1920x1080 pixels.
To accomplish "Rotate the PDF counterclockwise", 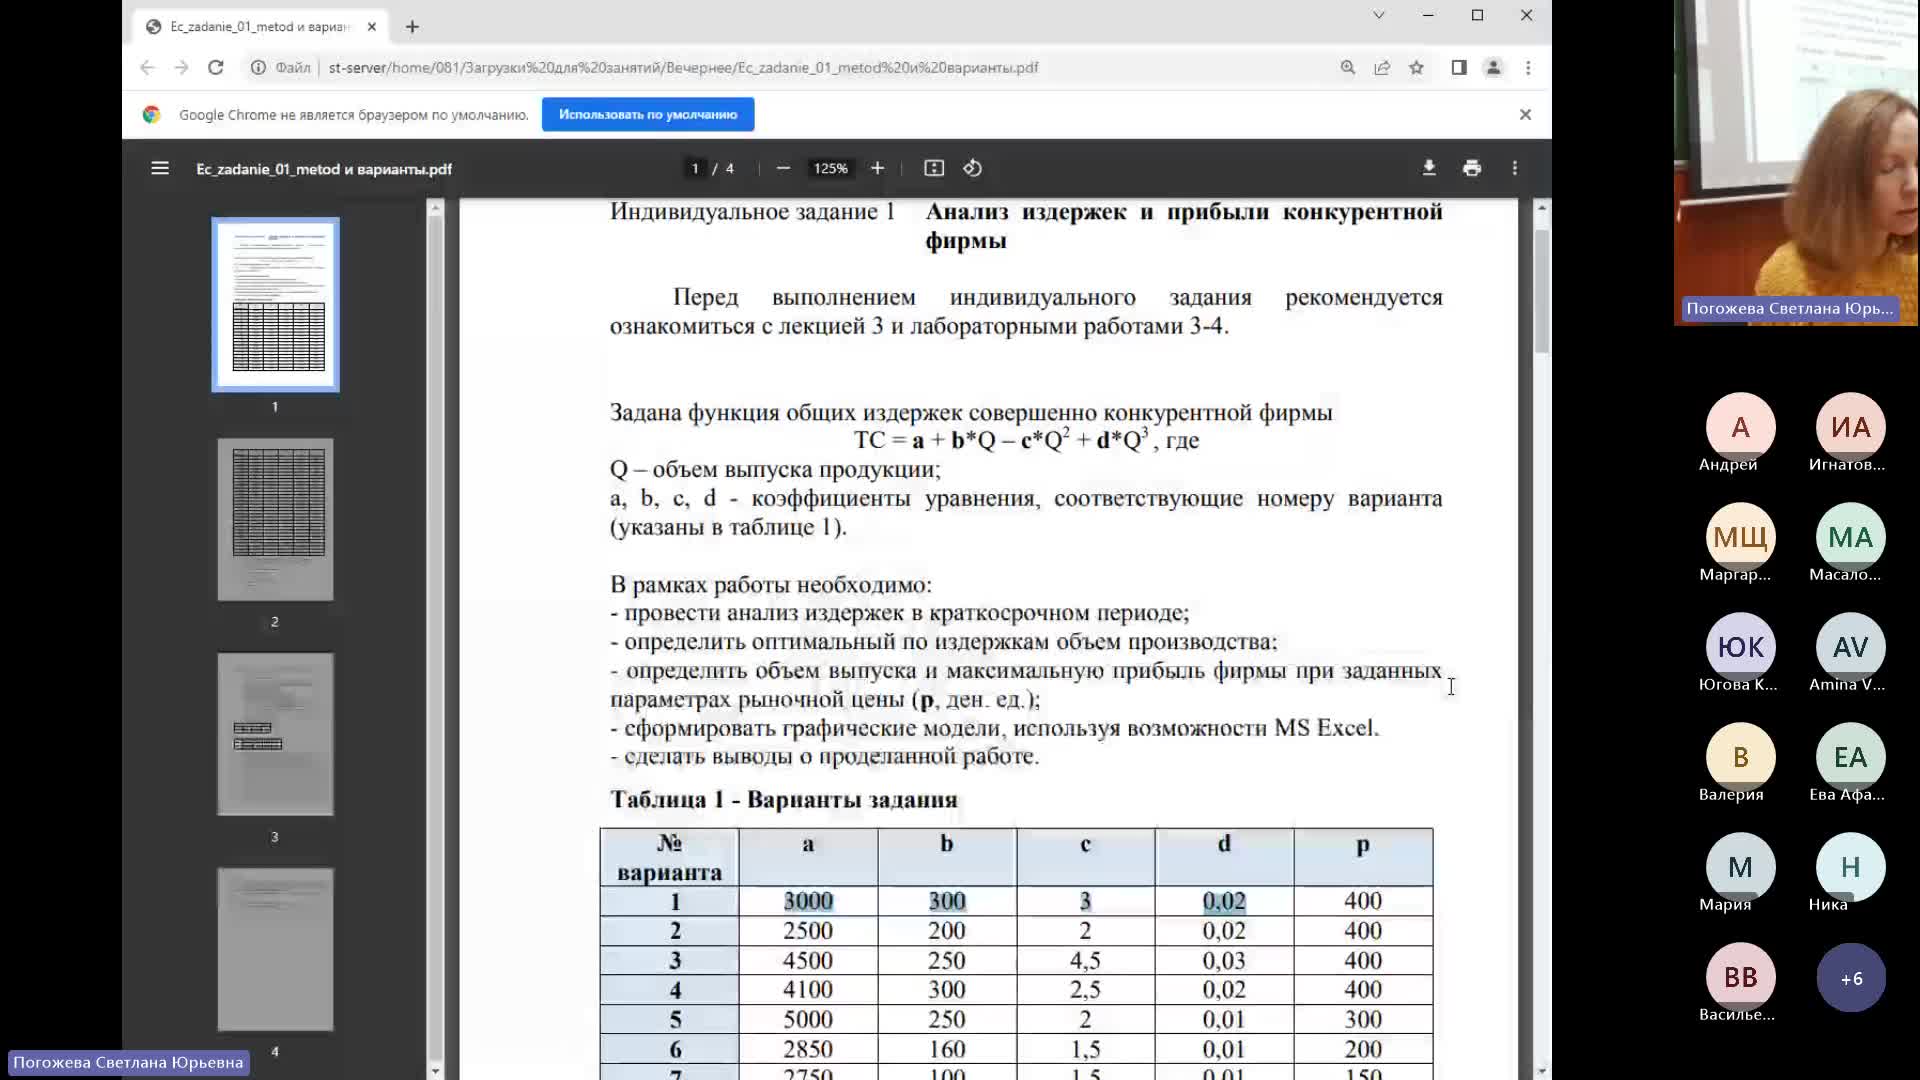I will [x=972, y=168].
